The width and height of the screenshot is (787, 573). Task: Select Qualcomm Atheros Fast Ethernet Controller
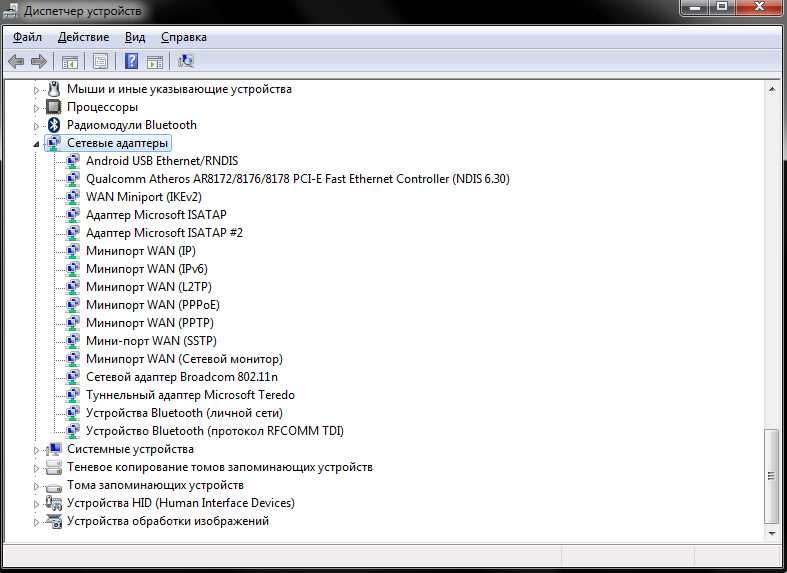tap(298, 179)
